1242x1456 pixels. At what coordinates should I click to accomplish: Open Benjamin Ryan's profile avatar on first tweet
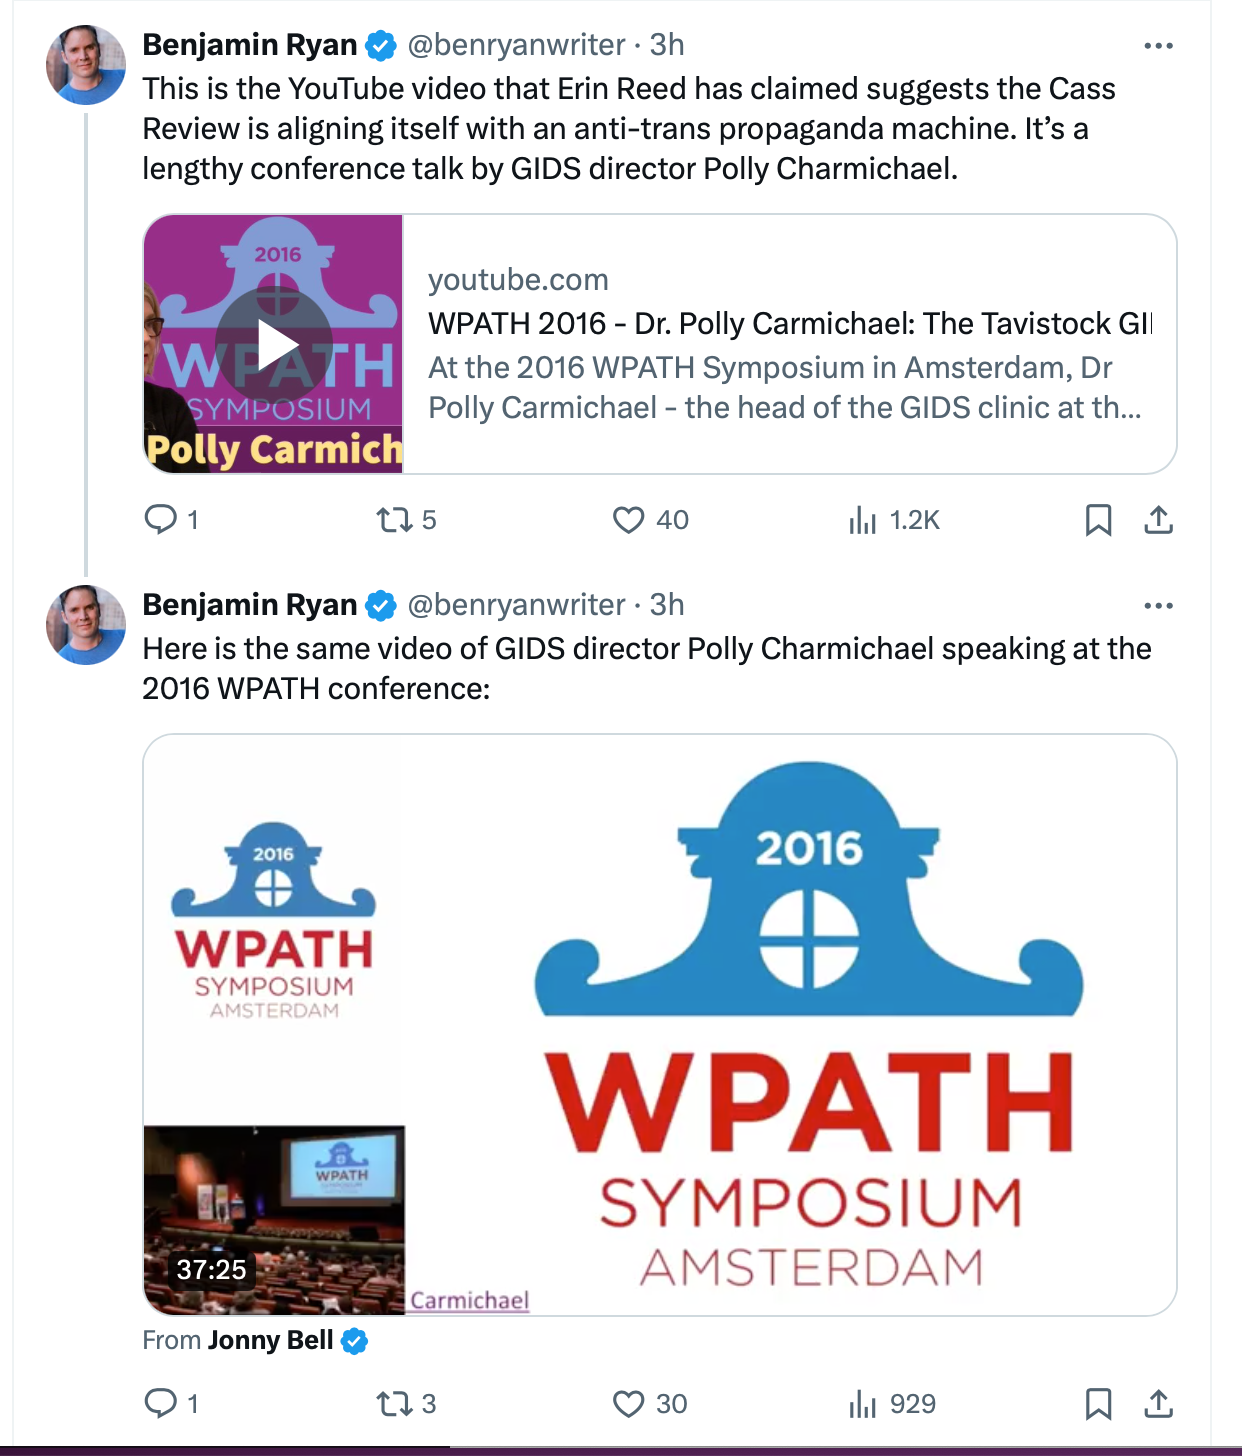click(x=86, y=65)
